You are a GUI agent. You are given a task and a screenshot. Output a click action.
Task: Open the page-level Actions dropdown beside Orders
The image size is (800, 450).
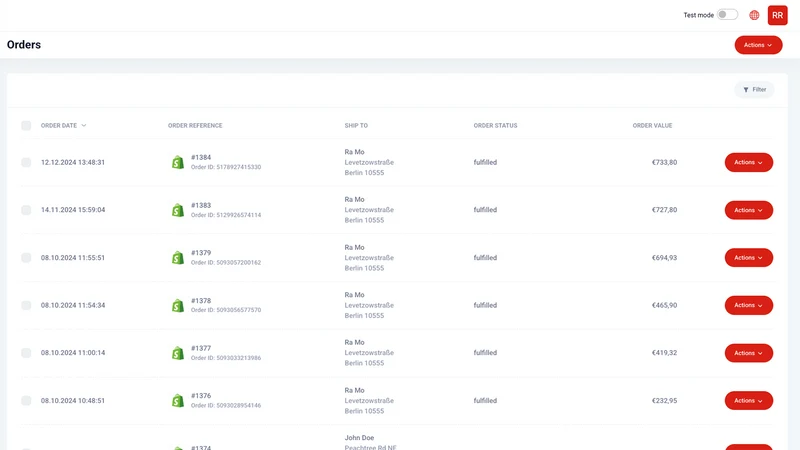(758, 45)
